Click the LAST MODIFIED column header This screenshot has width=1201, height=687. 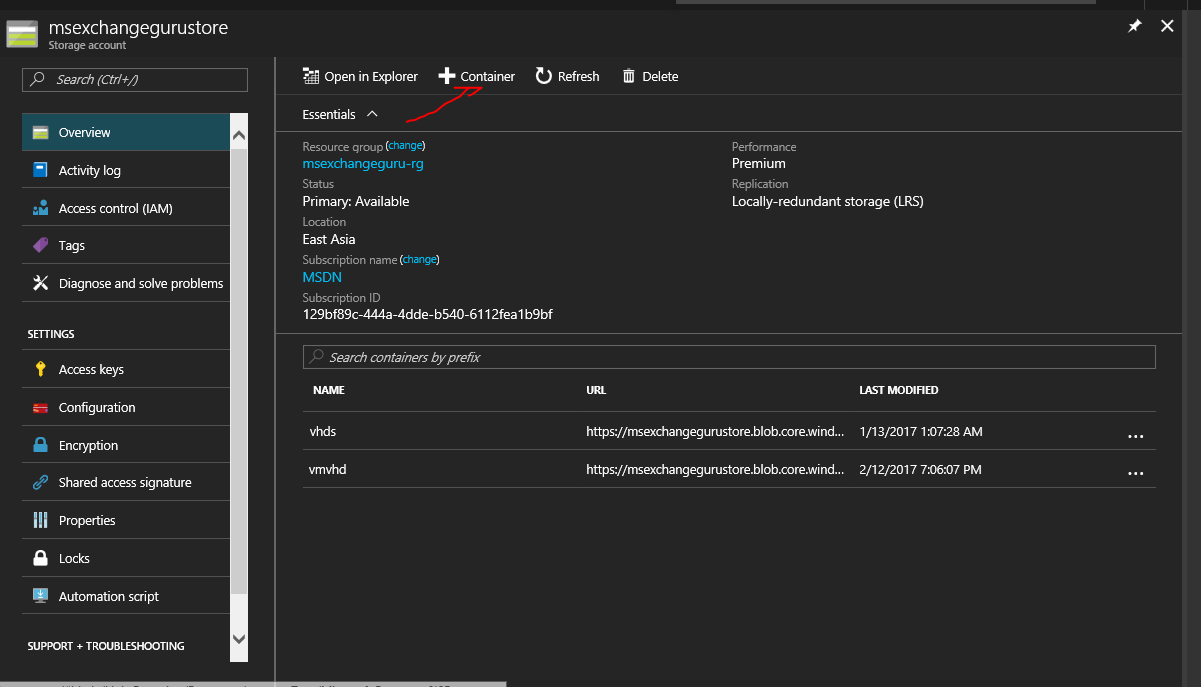click(899, 390)
